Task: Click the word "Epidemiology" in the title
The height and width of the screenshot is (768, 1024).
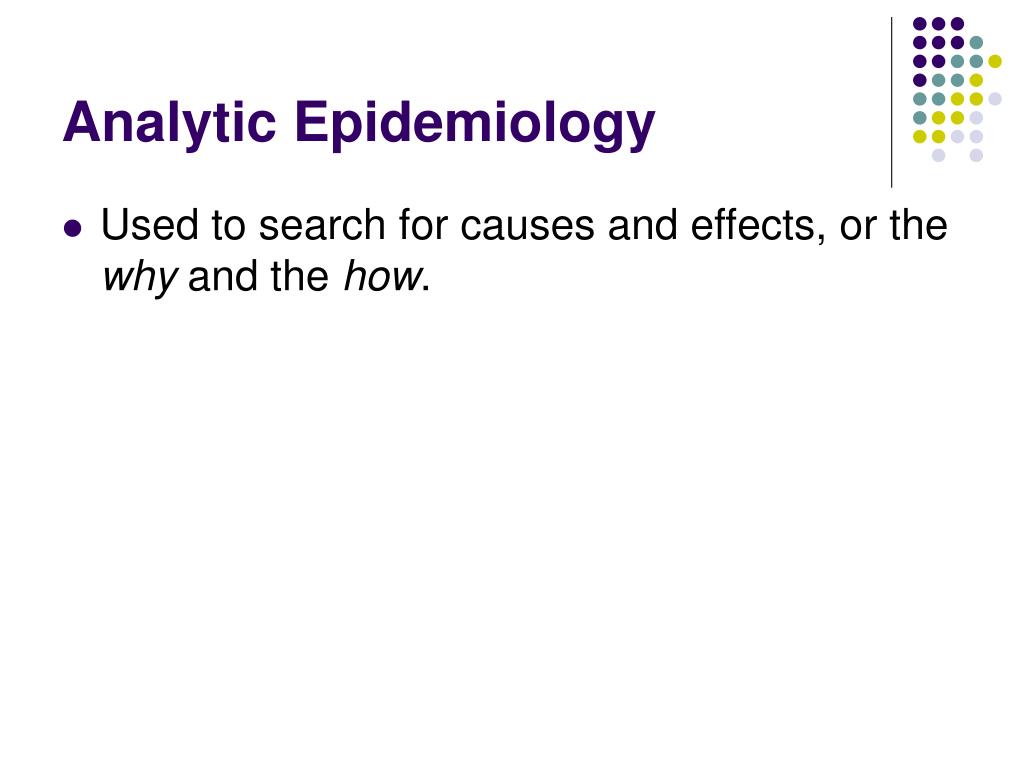Action: coord(474,122)
